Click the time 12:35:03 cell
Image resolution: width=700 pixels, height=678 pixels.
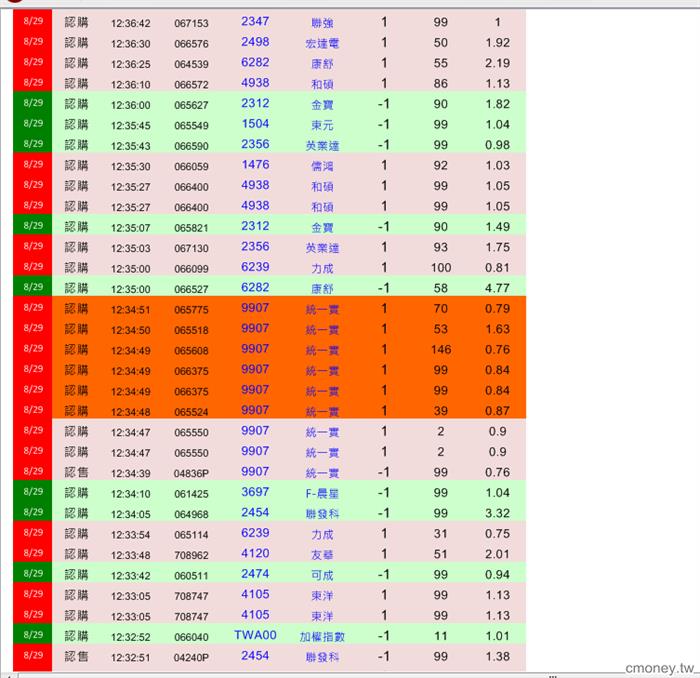tap(130, 248)
